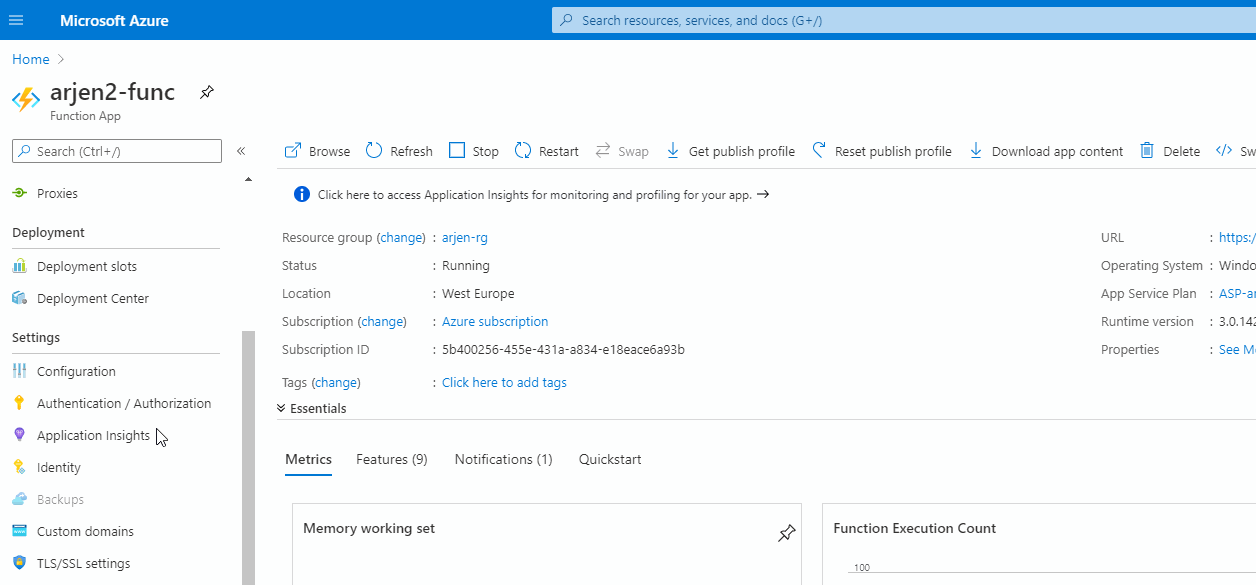Click the Browse toolbar icon

click(293, 151)
